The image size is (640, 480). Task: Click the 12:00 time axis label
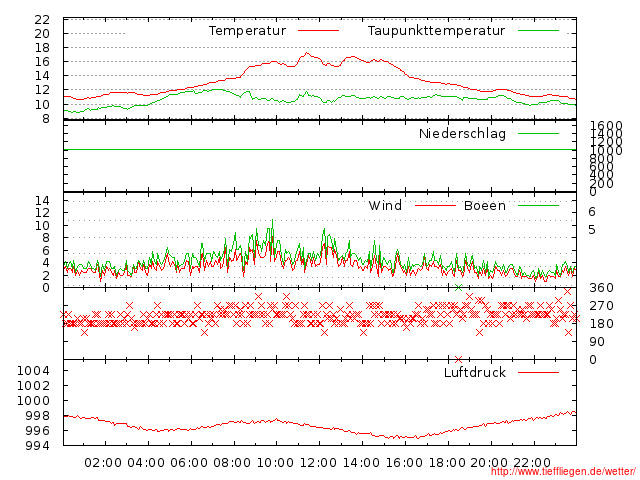[x=318, y=463]
